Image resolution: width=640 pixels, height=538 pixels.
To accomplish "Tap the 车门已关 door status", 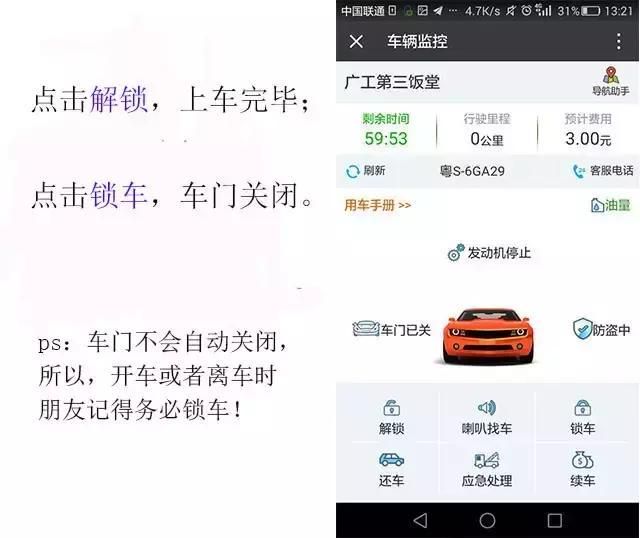I will (391, 329).
